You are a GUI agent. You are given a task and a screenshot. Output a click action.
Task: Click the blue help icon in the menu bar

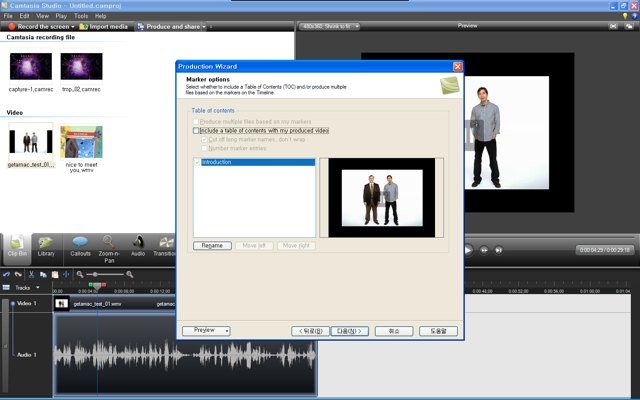pos(635,16)
